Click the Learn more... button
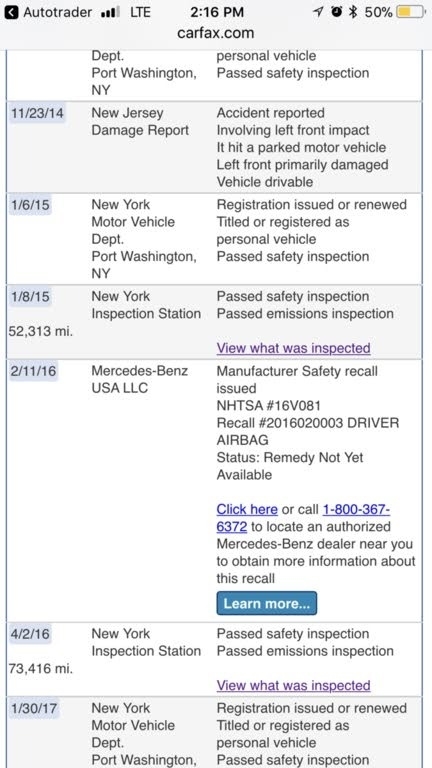 (266, 603)
